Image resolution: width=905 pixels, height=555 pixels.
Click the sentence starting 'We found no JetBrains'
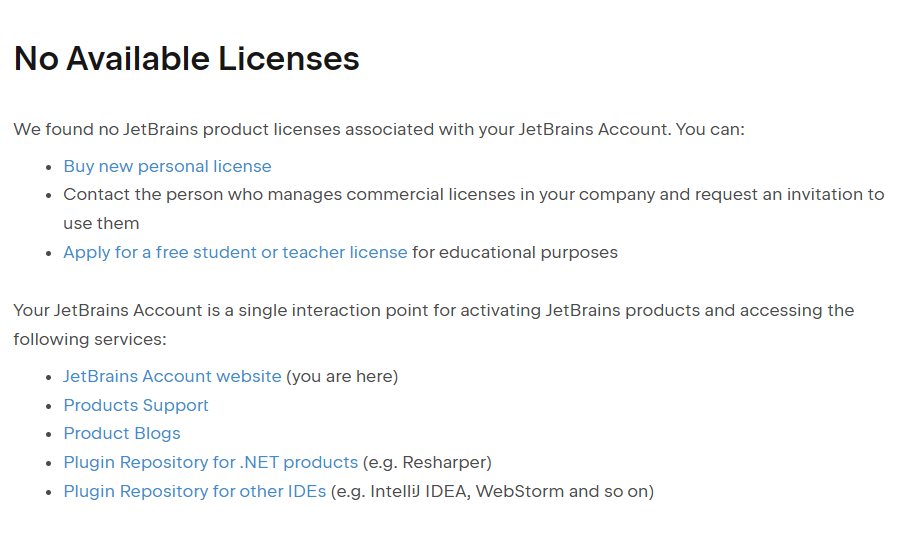point(379,129)
